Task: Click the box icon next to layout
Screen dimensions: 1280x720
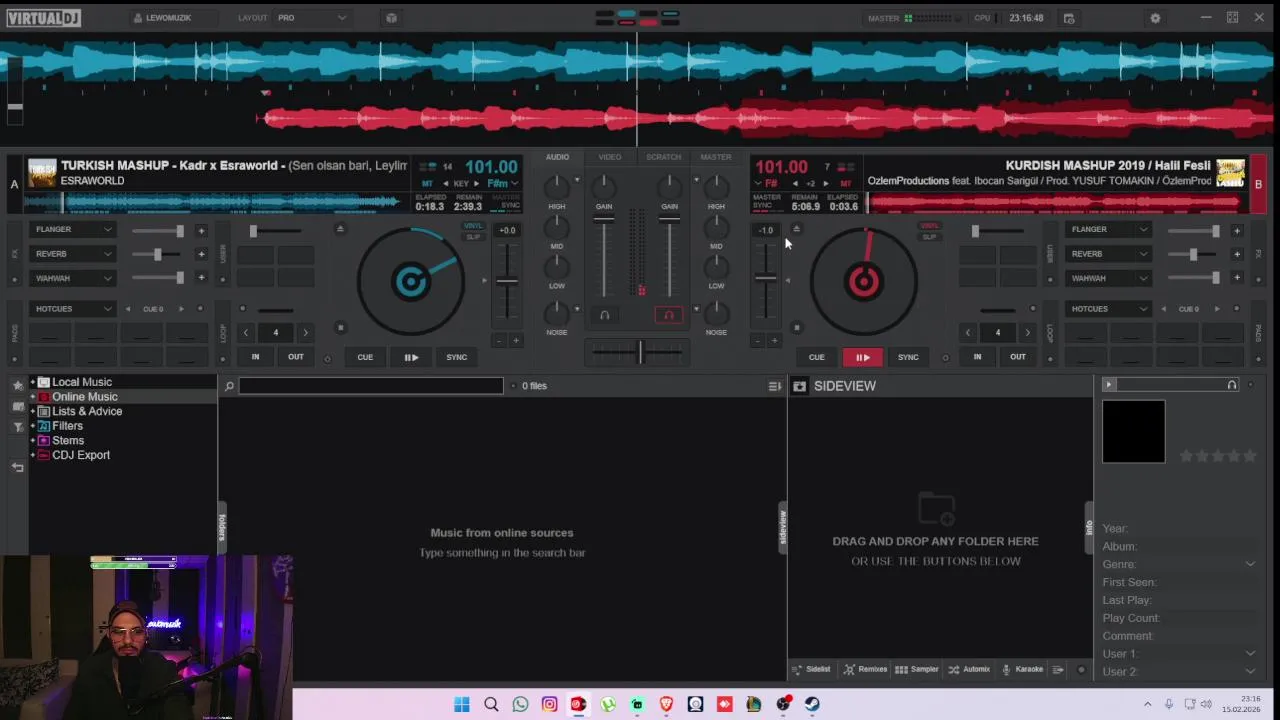Action: (391, 18)
